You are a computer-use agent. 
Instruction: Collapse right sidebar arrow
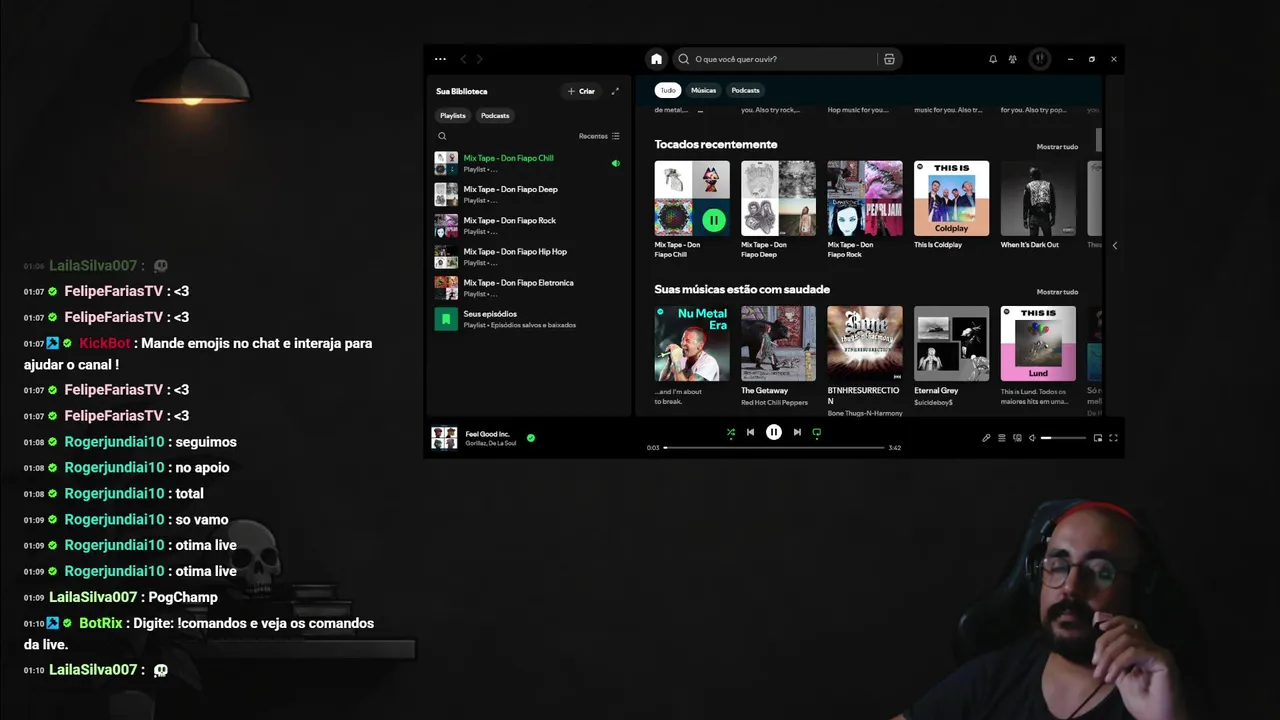tap(1114, 245)
